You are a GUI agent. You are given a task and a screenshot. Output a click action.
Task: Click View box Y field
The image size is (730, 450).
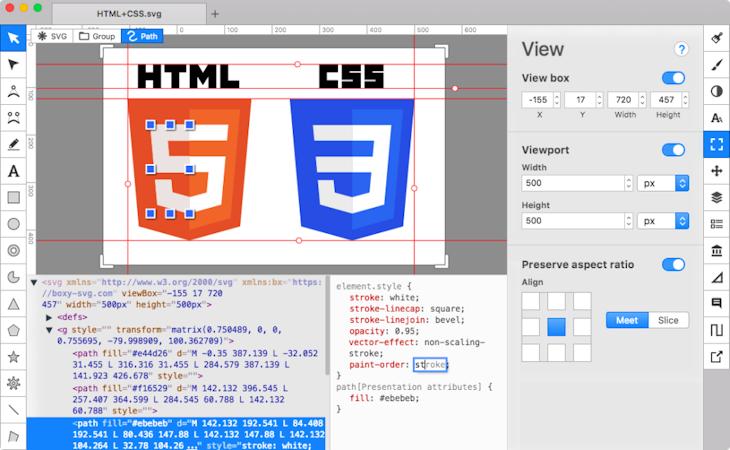581,100
